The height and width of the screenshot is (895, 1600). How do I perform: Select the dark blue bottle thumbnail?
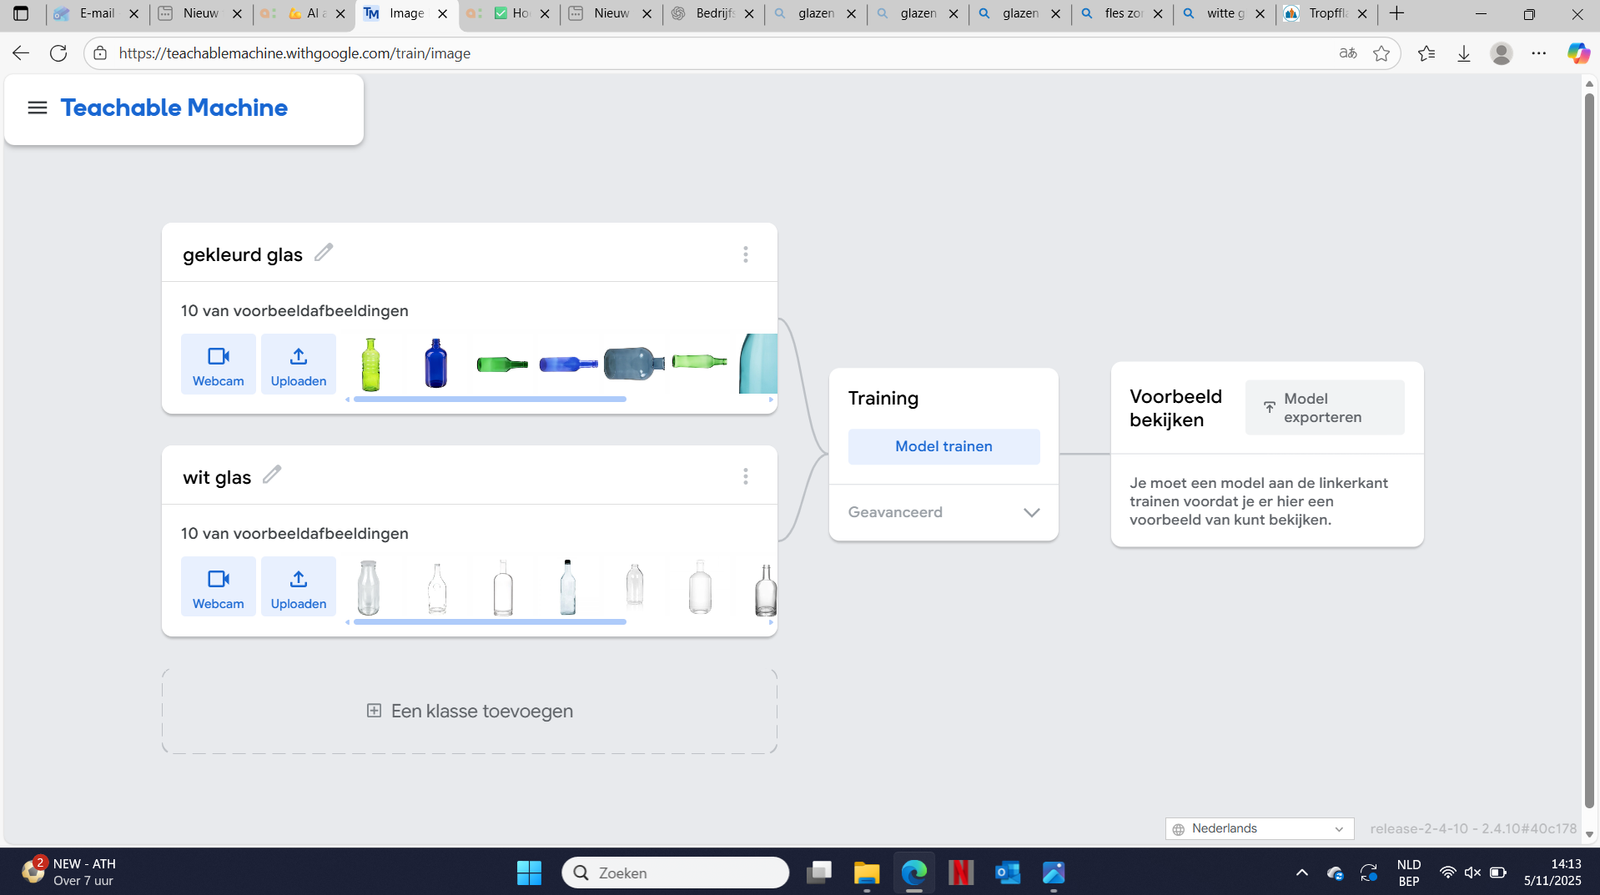pos(435,363)
